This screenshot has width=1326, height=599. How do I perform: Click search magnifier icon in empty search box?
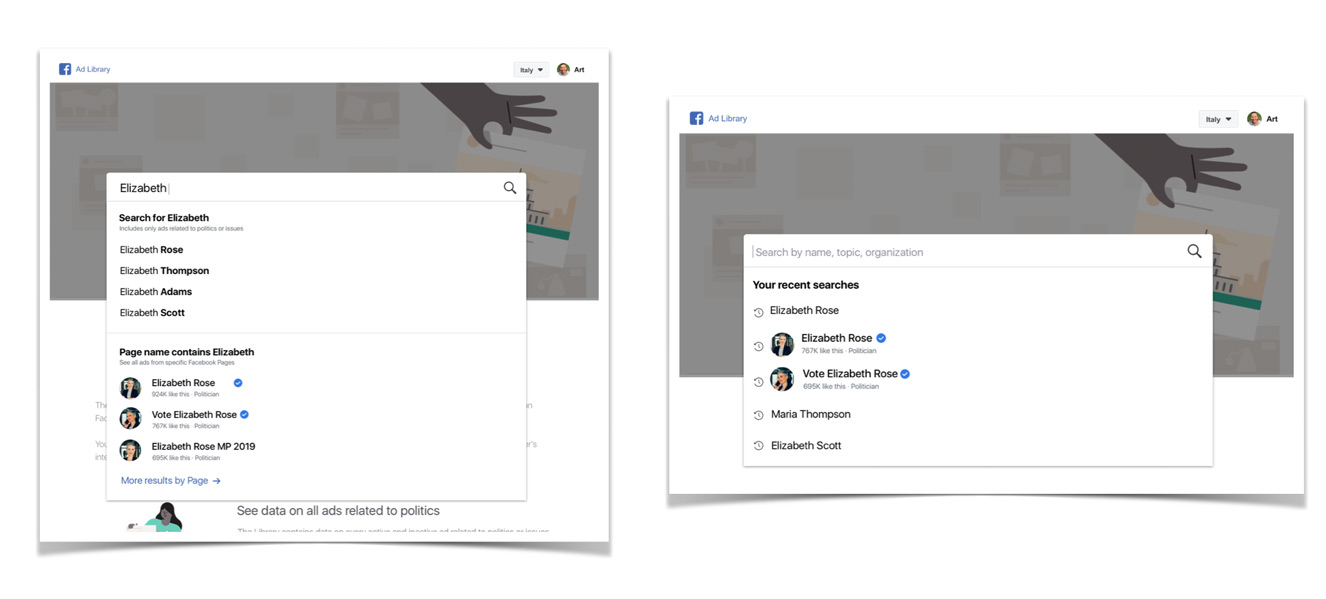click(1194, 251)
